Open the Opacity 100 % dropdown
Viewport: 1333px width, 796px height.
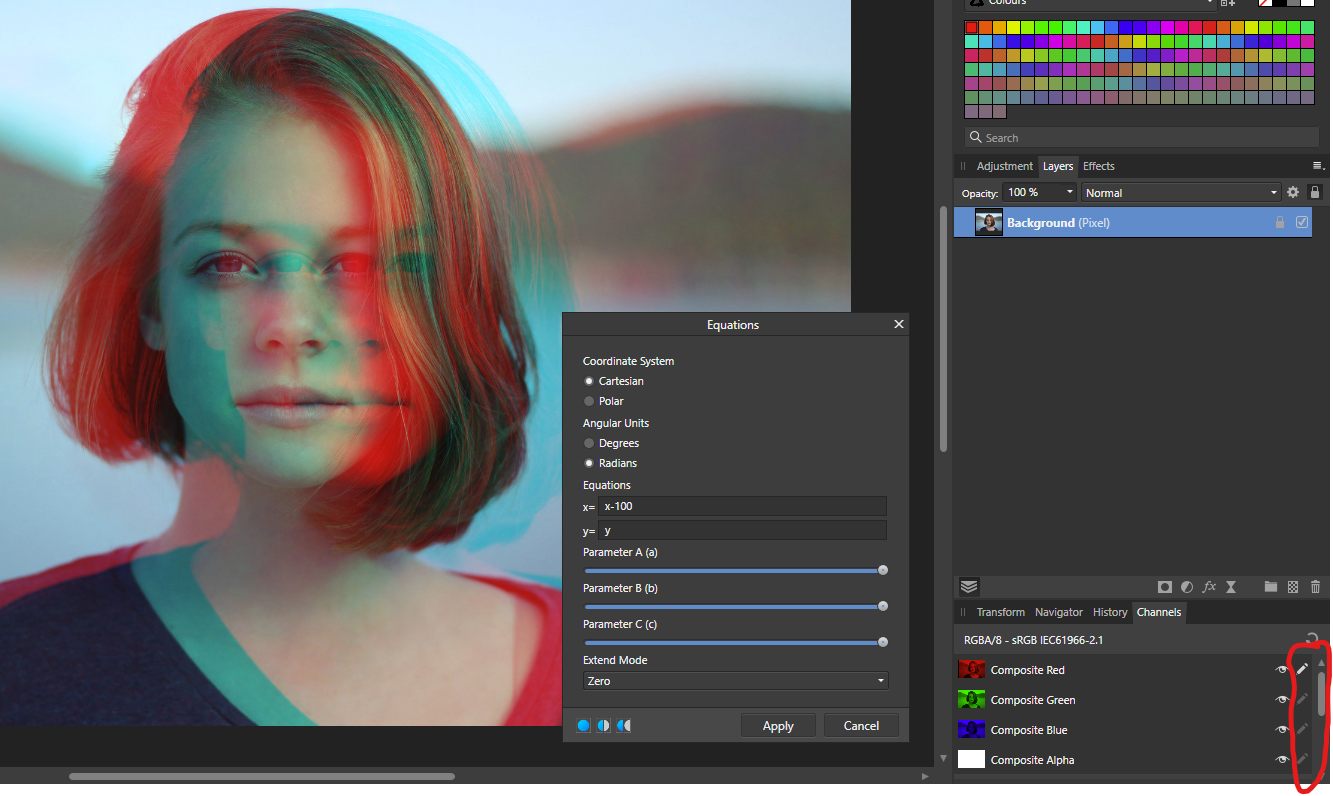[1039, 192]
